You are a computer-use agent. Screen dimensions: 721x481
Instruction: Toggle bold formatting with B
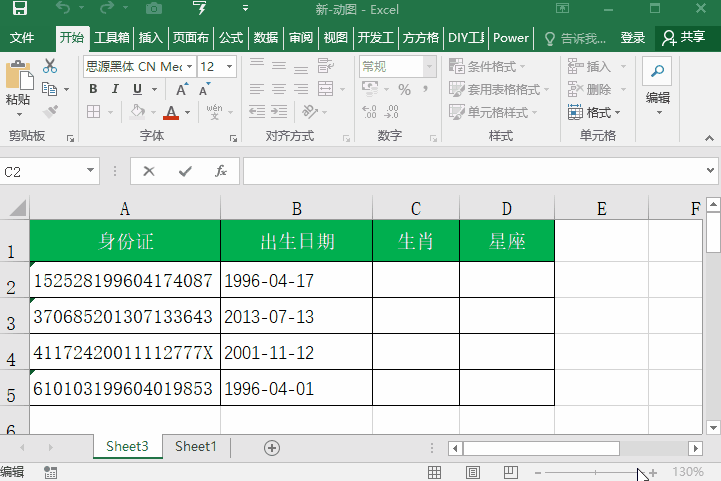93,89
